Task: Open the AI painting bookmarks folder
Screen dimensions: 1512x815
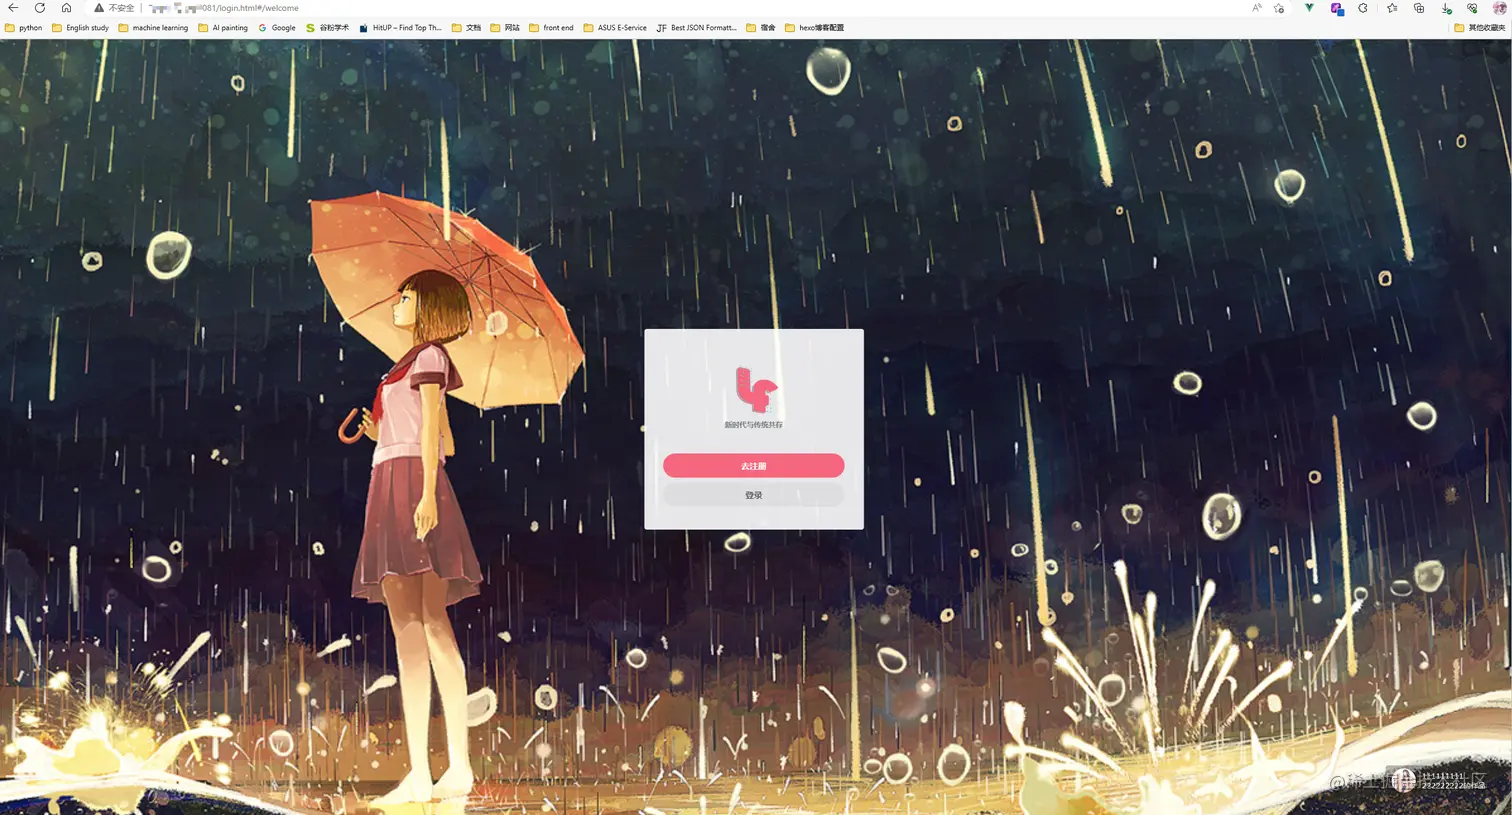Action: click(x=223, y=28)
